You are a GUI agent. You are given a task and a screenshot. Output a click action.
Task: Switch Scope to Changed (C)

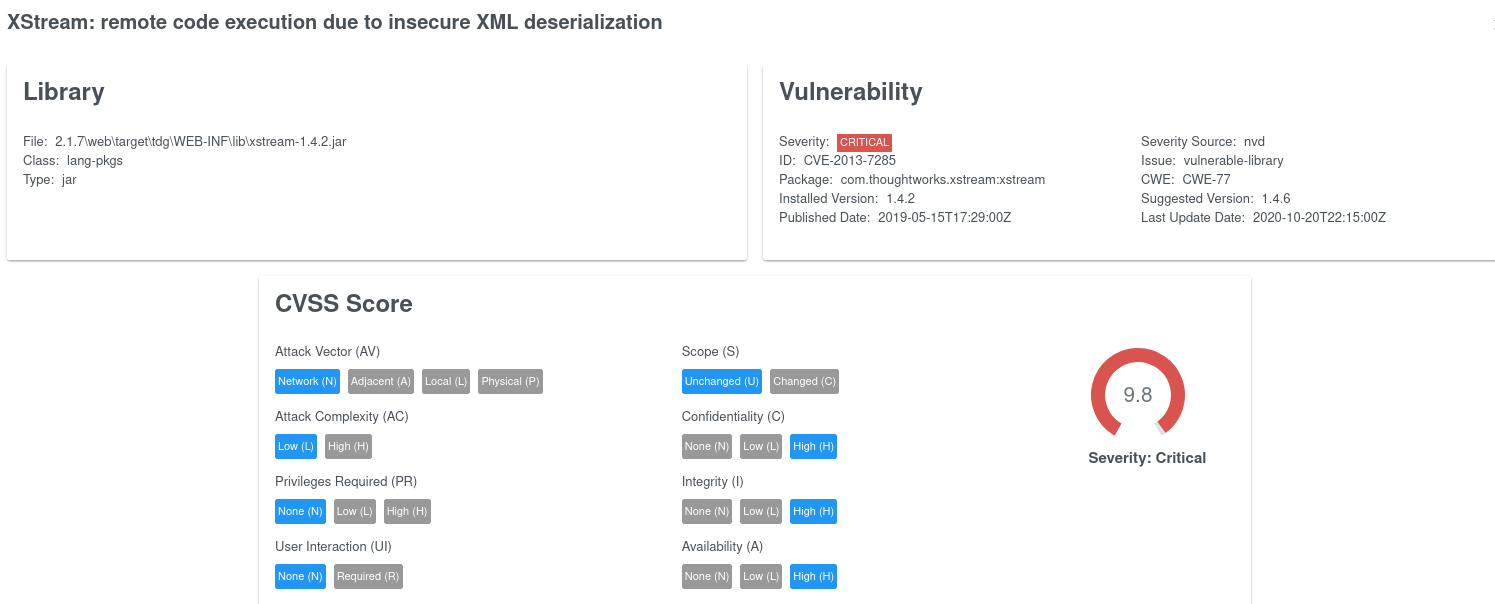(x=804, y=381)
